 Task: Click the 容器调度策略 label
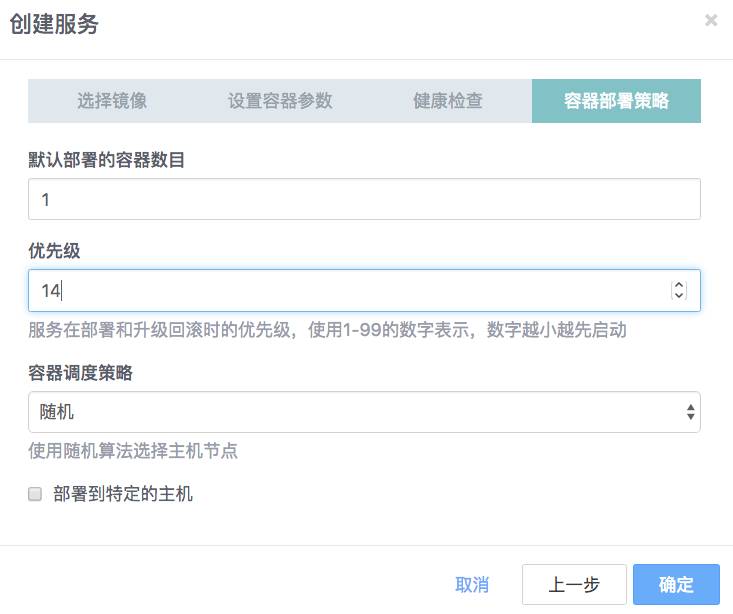(80, 373)
